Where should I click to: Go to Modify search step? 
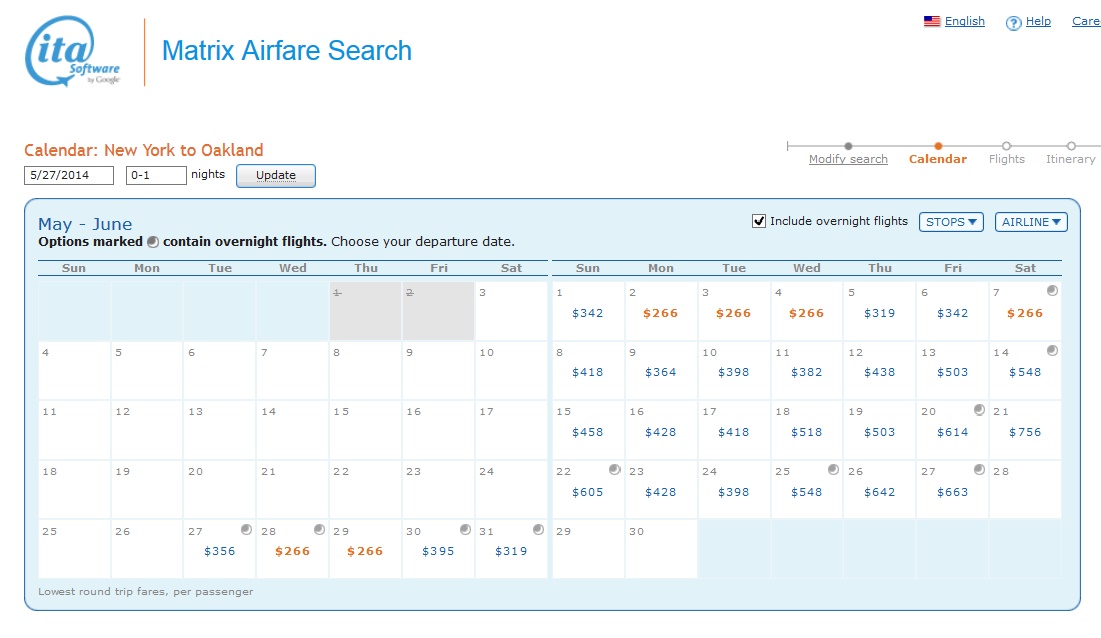pyautogui.click(x=848, y=159)
